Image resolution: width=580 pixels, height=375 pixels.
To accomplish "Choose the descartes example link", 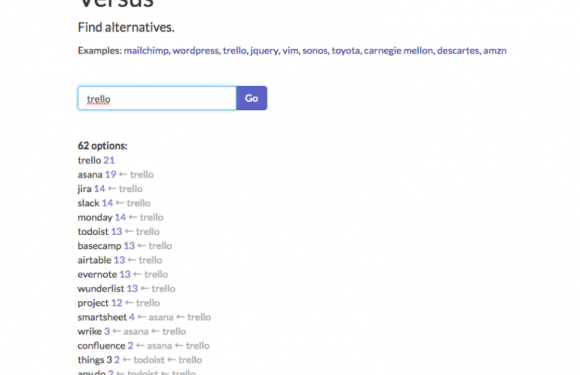I will 458,51.
